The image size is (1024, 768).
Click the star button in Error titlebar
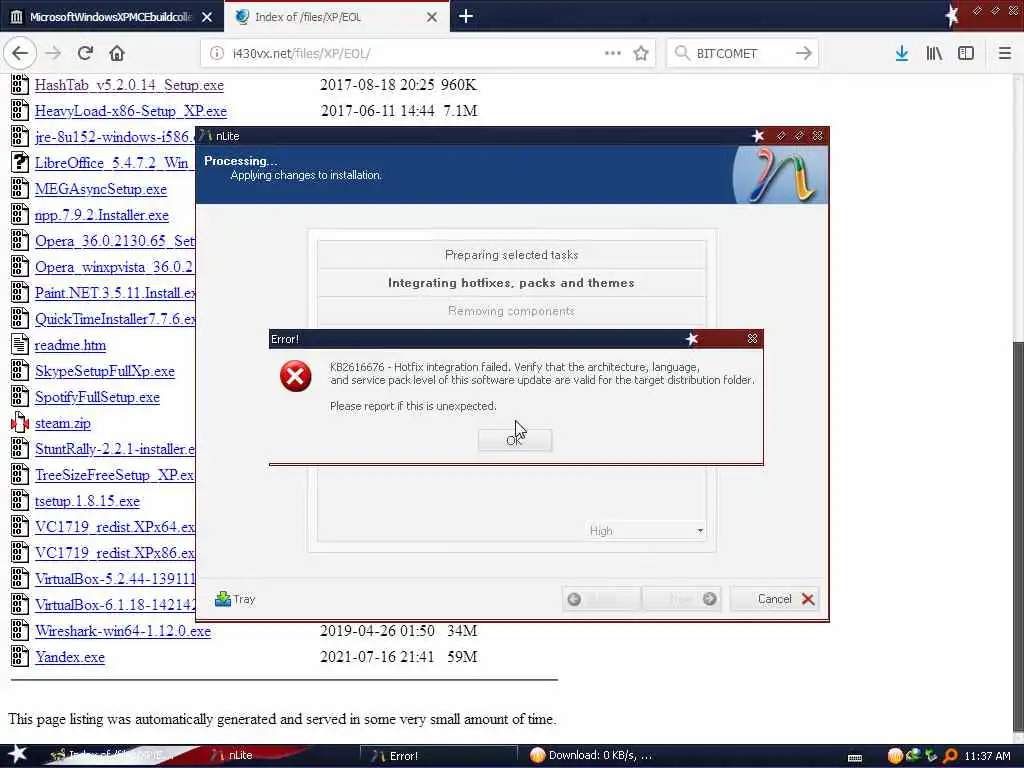click(x=692, y=338)
